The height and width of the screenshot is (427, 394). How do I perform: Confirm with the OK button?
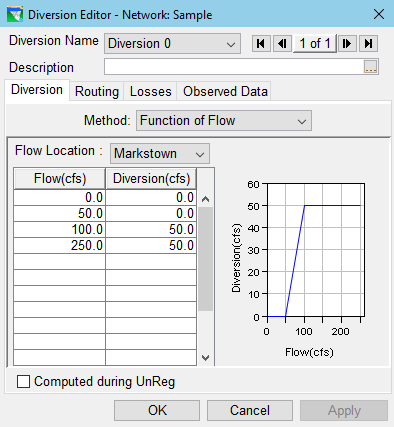(x=157, y=410)
